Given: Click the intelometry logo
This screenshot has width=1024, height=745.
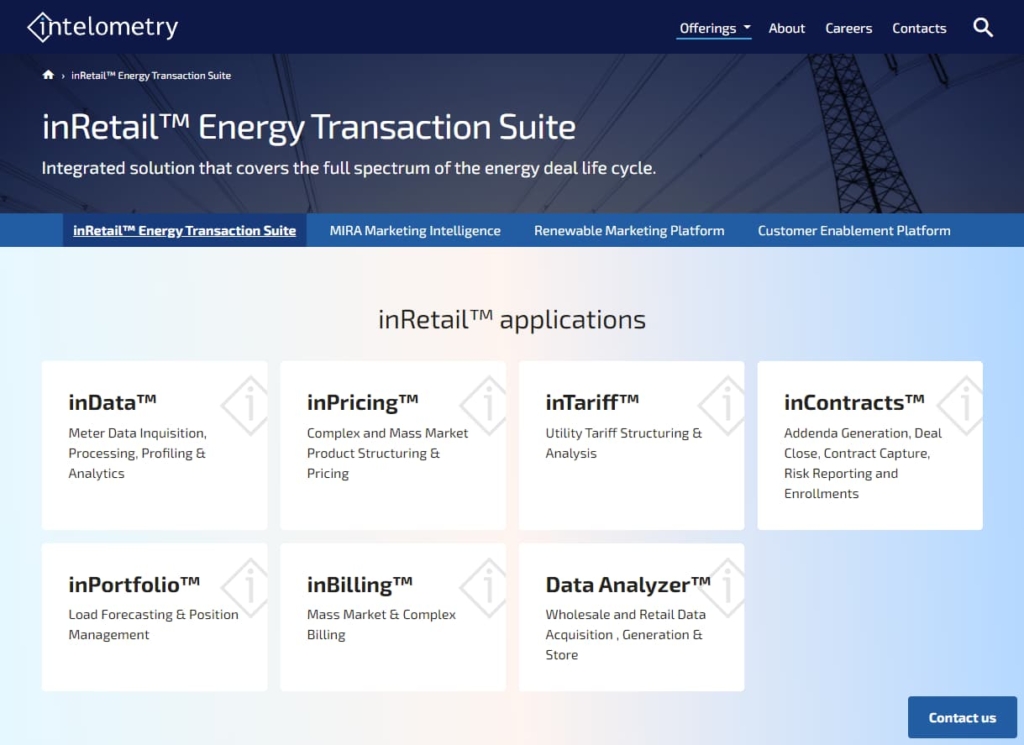Looking at the screenshot, I should [103, 27].
